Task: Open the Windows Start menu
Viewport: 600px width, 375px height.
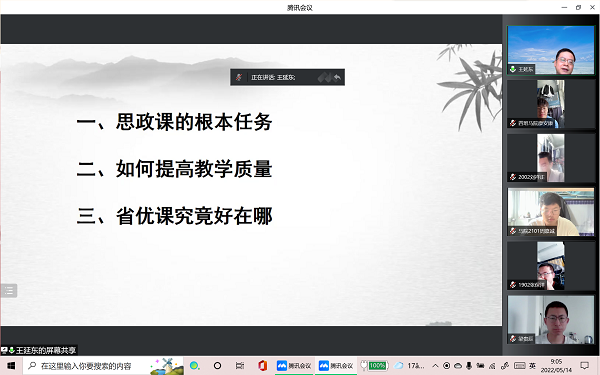Action: 11,366
